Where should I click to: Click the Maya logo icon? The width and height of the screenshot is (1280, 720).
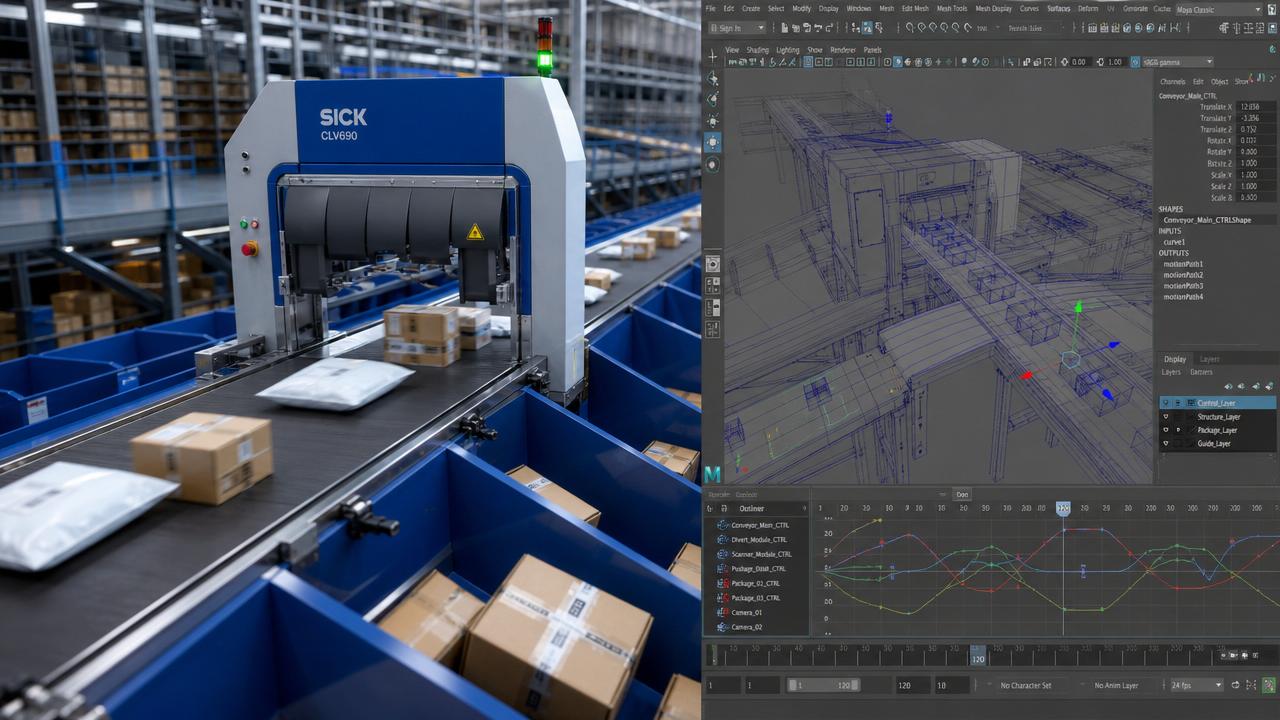click(x=712, y=474)
